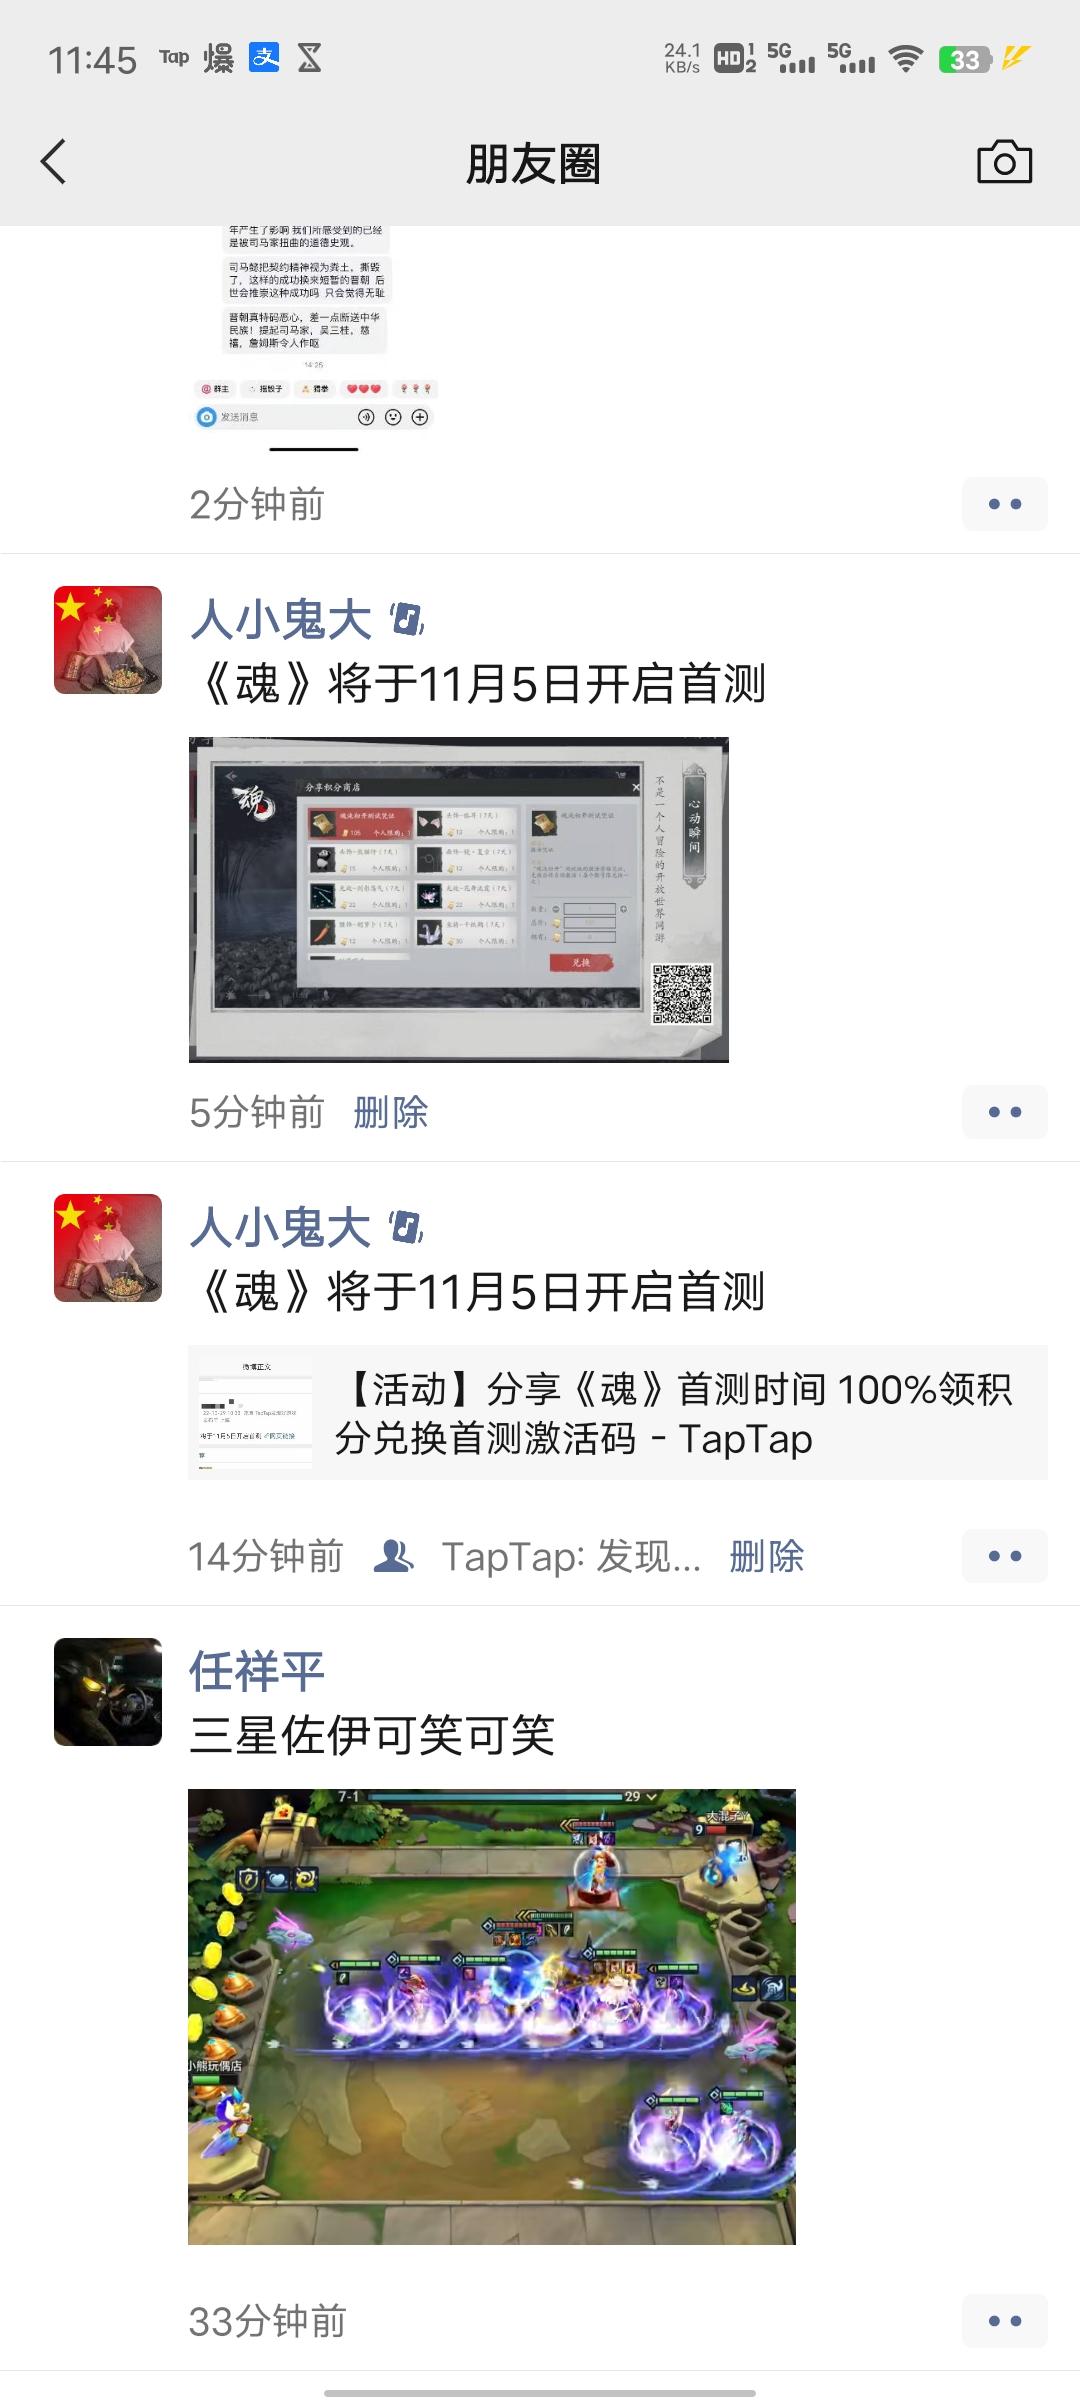Tap the TapTap: 发现... source label
The width and height of the screenshot is (1080, 2400).
(571, 1556)
